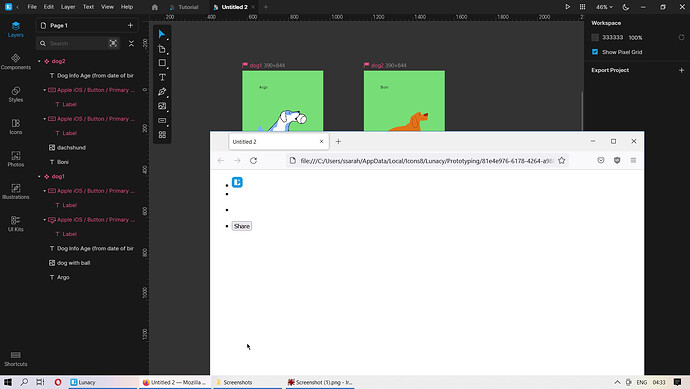Pick the Text tool

coord(162,77)
